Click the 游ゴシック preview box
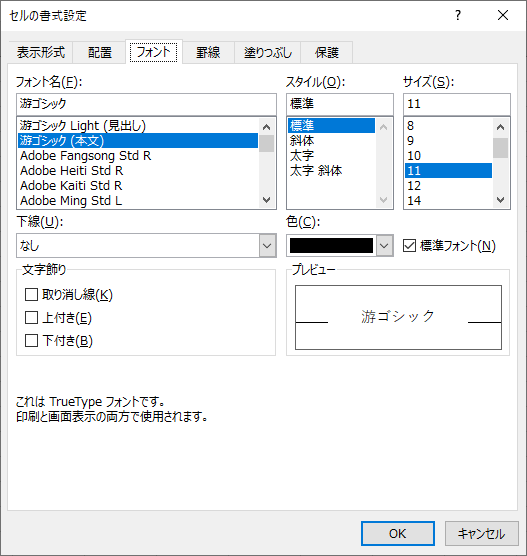The width and height of the screenshot is (527, 556). (398, 317)
